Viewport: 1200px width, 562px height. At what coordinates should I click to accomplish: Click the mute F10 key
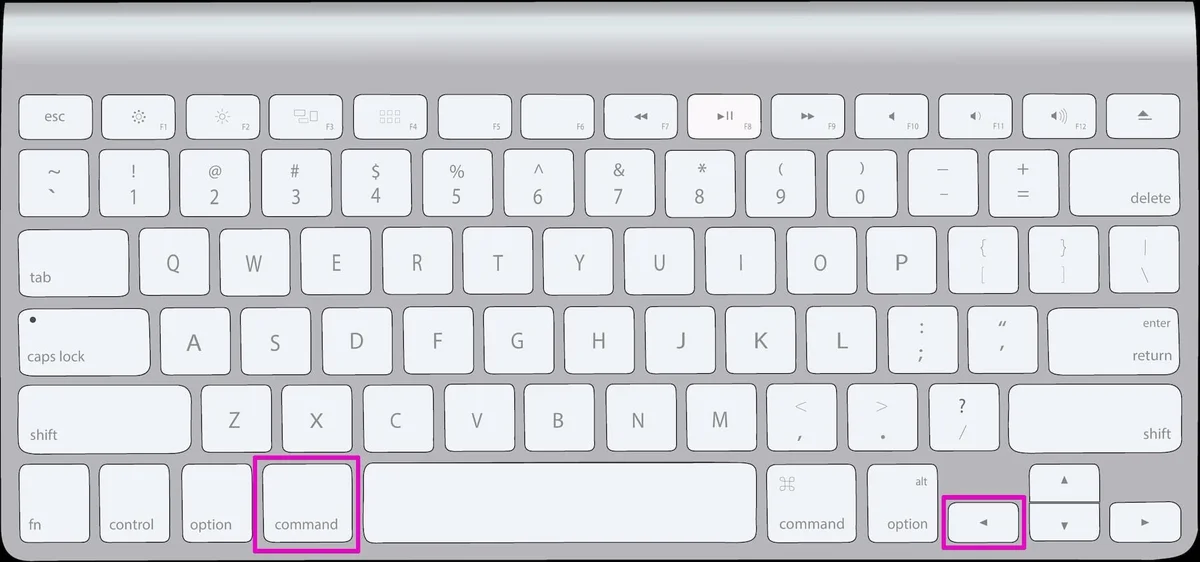[892, 117]
